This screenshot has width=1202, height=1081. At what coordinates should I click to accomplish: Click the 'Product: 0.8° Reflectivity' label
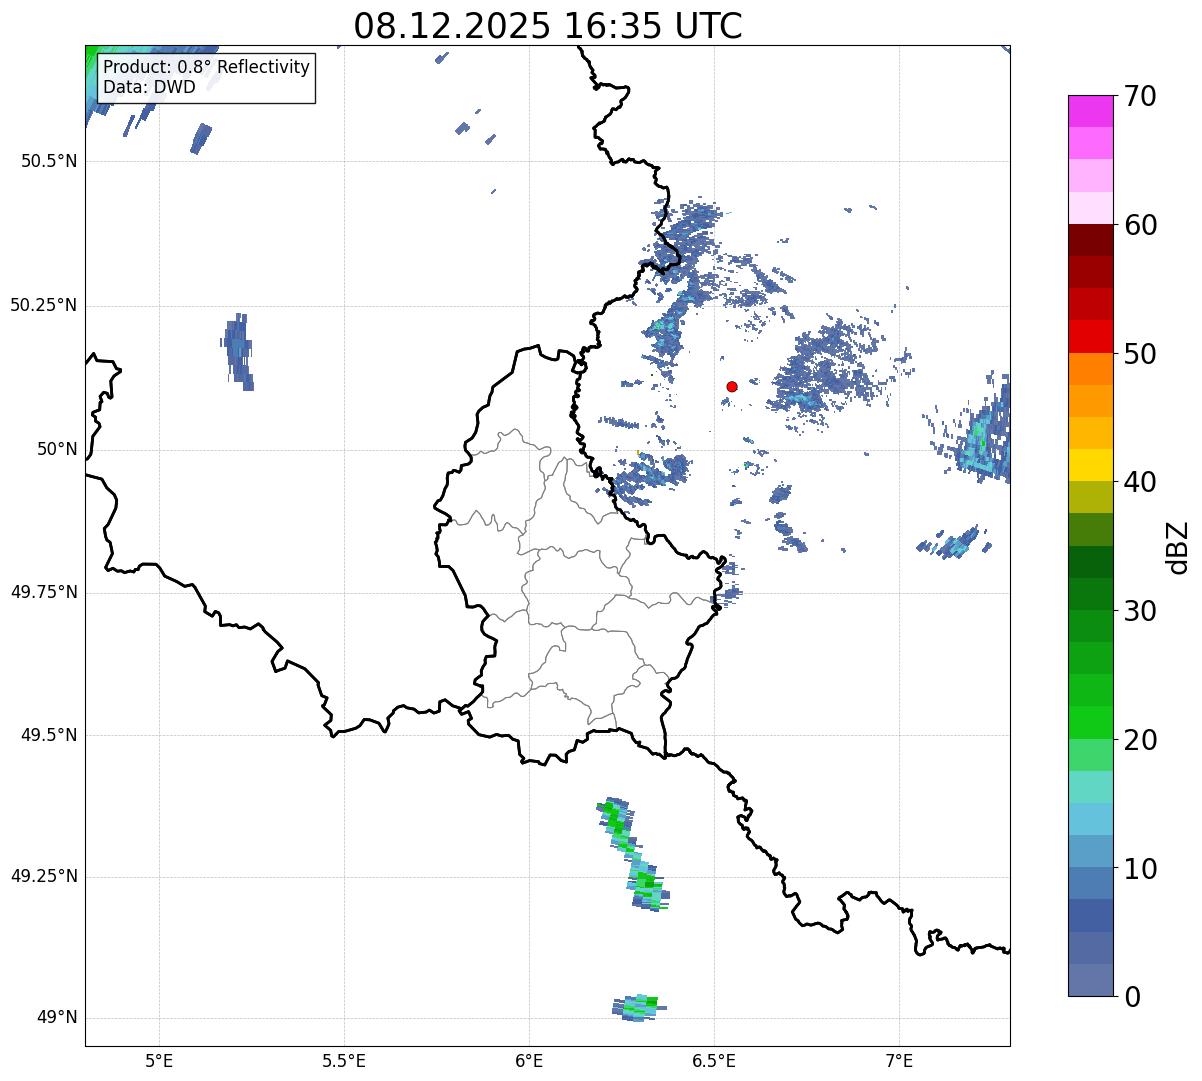pyautogui.click(x=207, y=68)
